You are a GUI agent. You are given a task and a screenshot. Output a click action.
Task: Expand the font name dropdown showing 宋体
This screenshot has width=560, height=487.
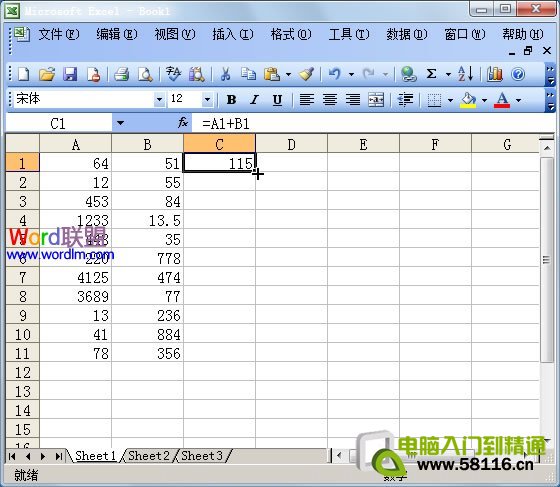[x=159, y=99]
